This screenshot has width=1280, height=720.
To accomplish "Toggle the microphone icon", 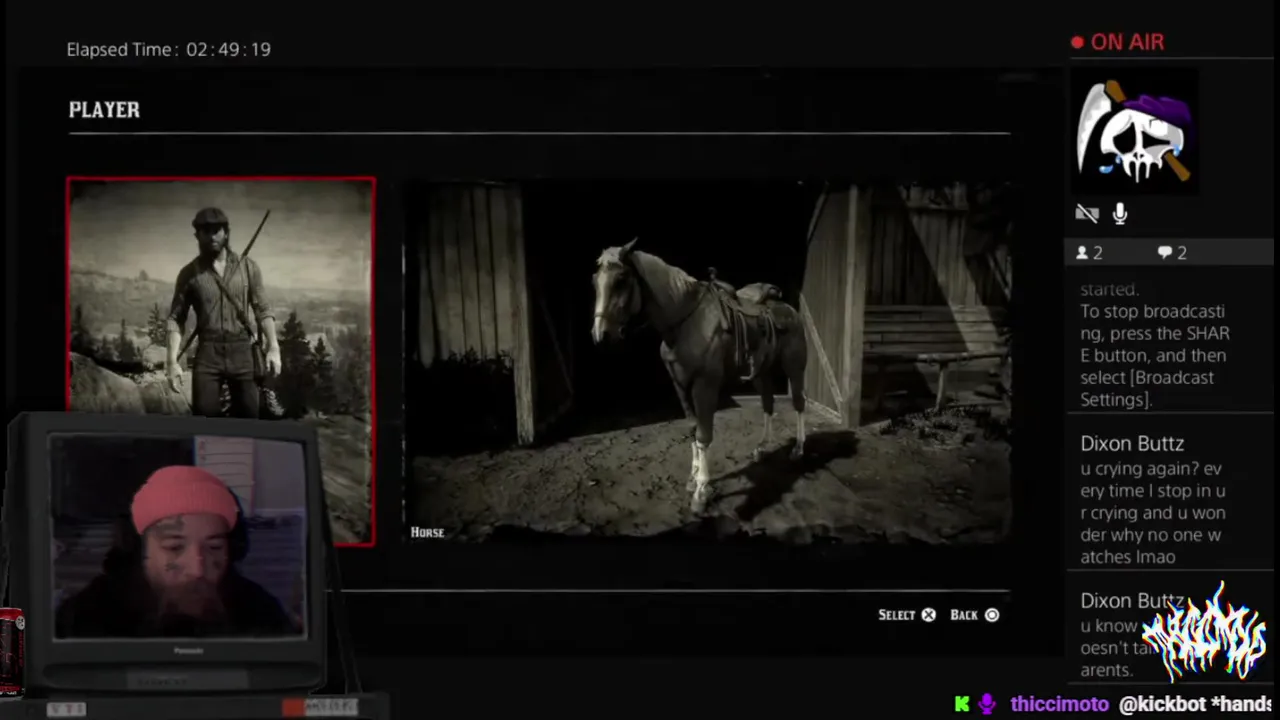I will click(x=1120, y=213).
